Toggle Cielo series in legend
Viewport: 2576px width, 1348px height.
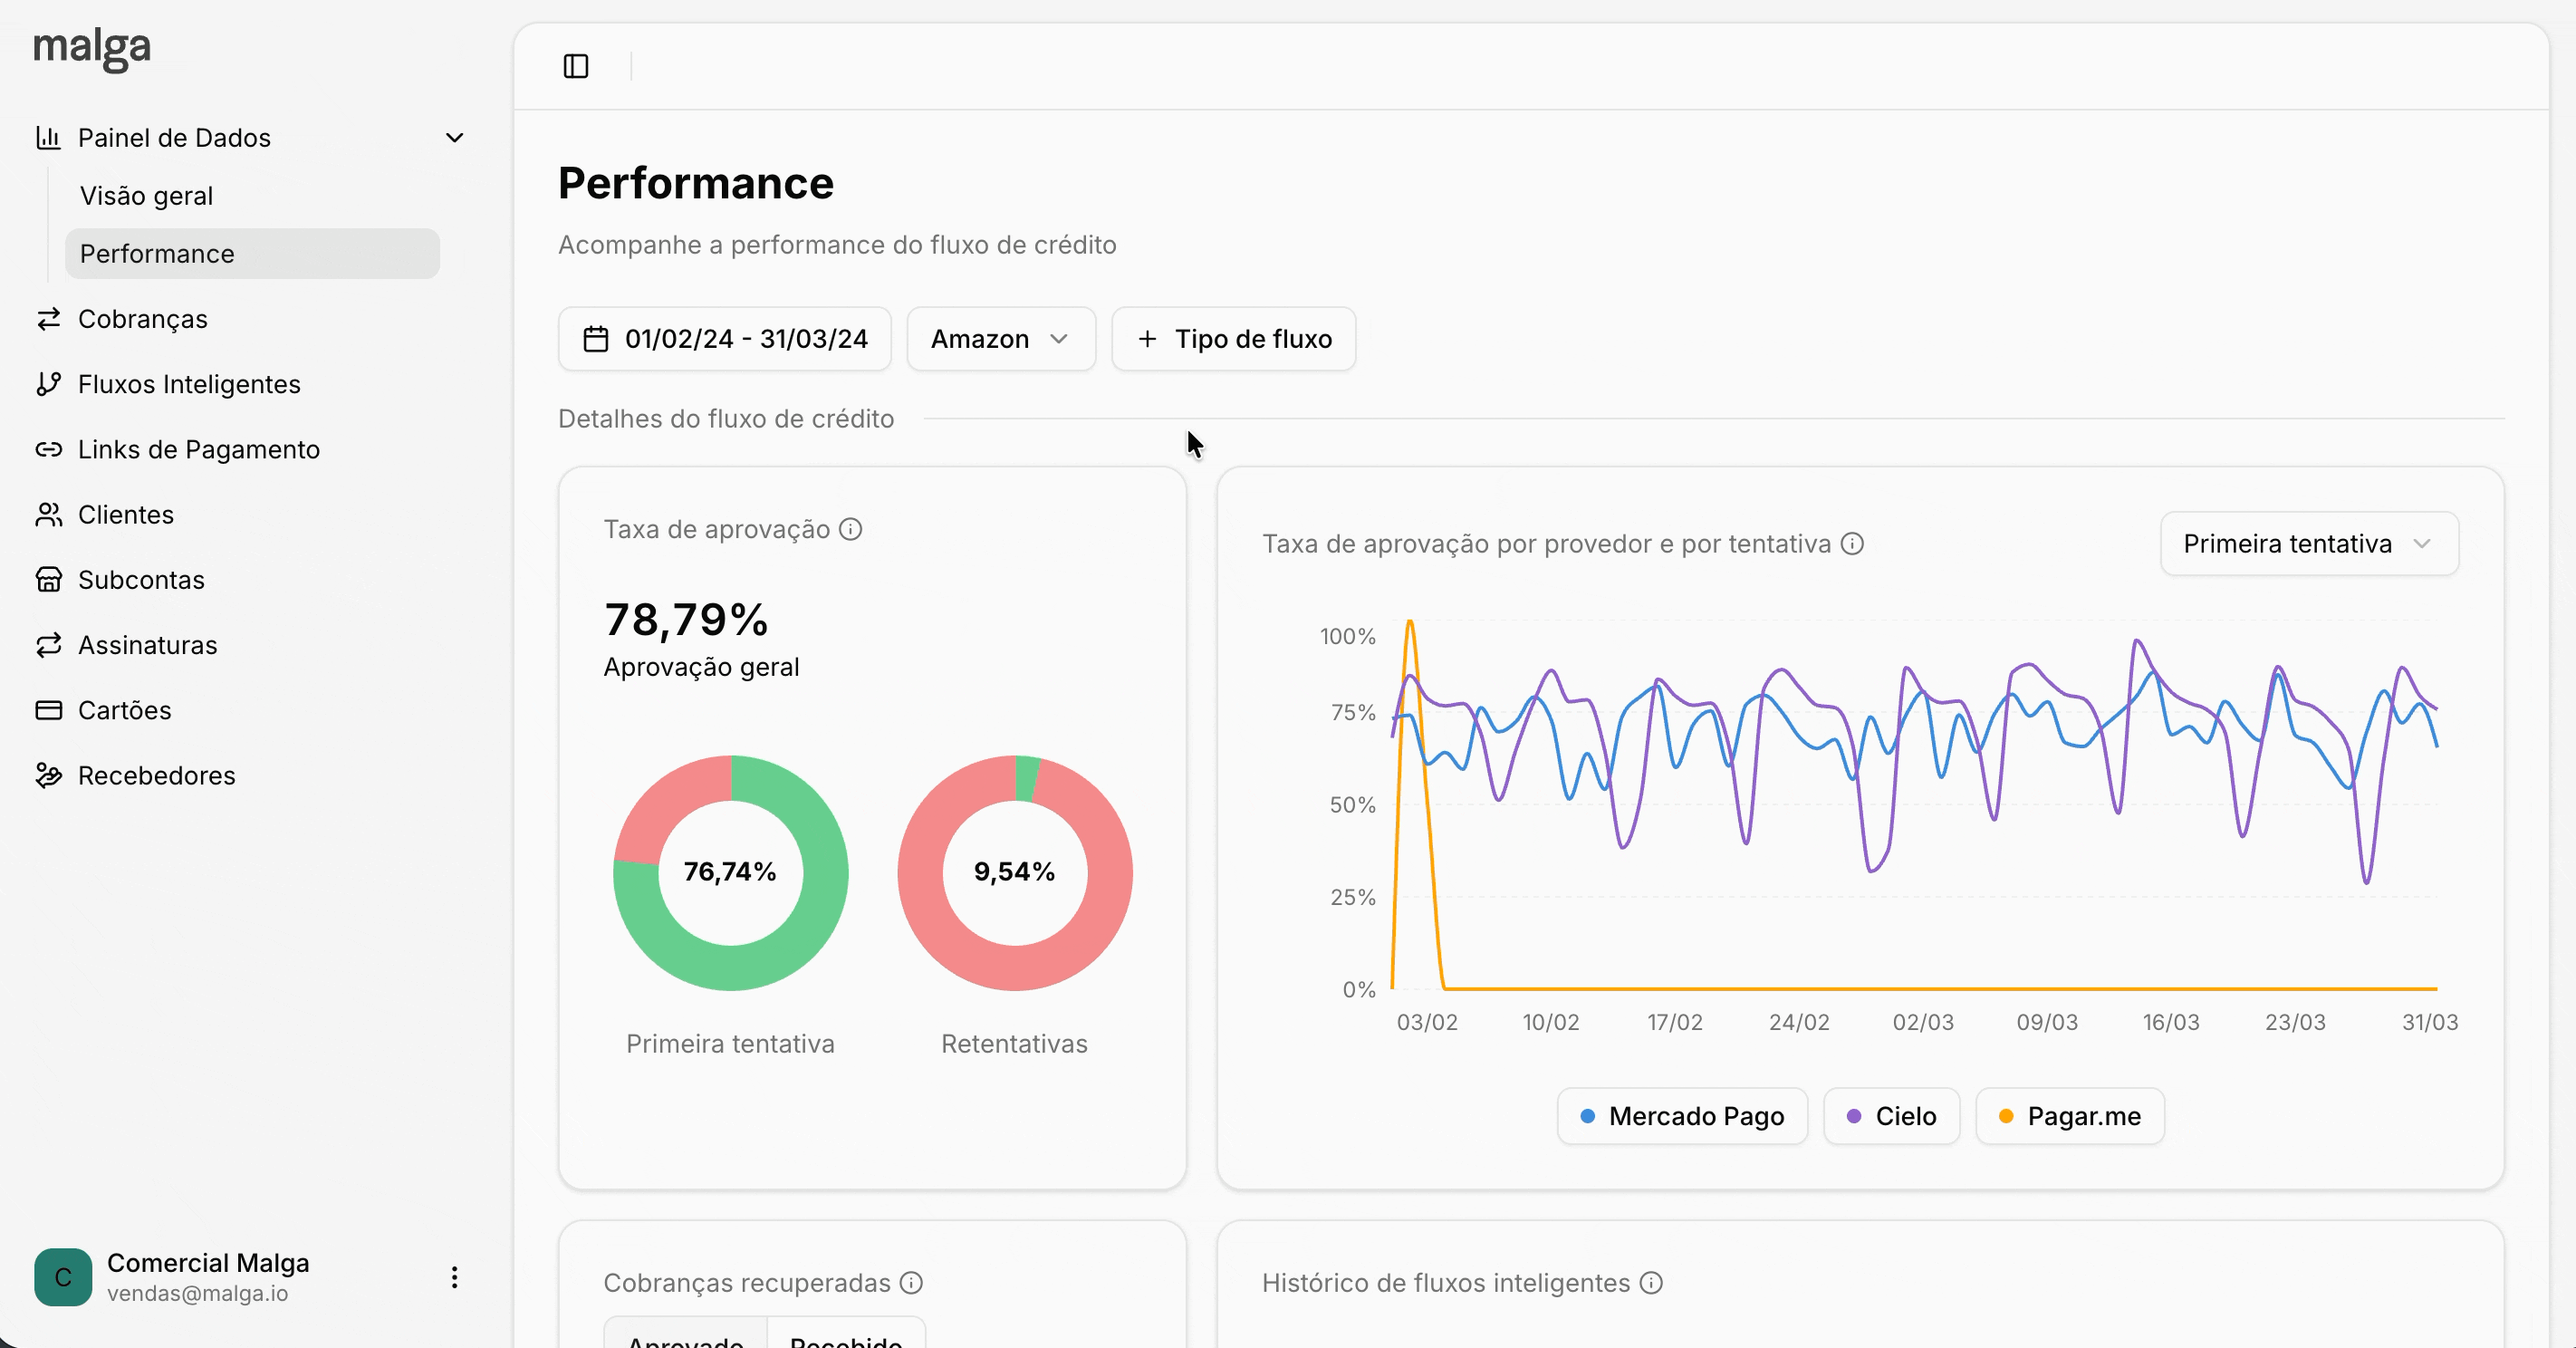pyautogui.click(x=1892, y=1116)
